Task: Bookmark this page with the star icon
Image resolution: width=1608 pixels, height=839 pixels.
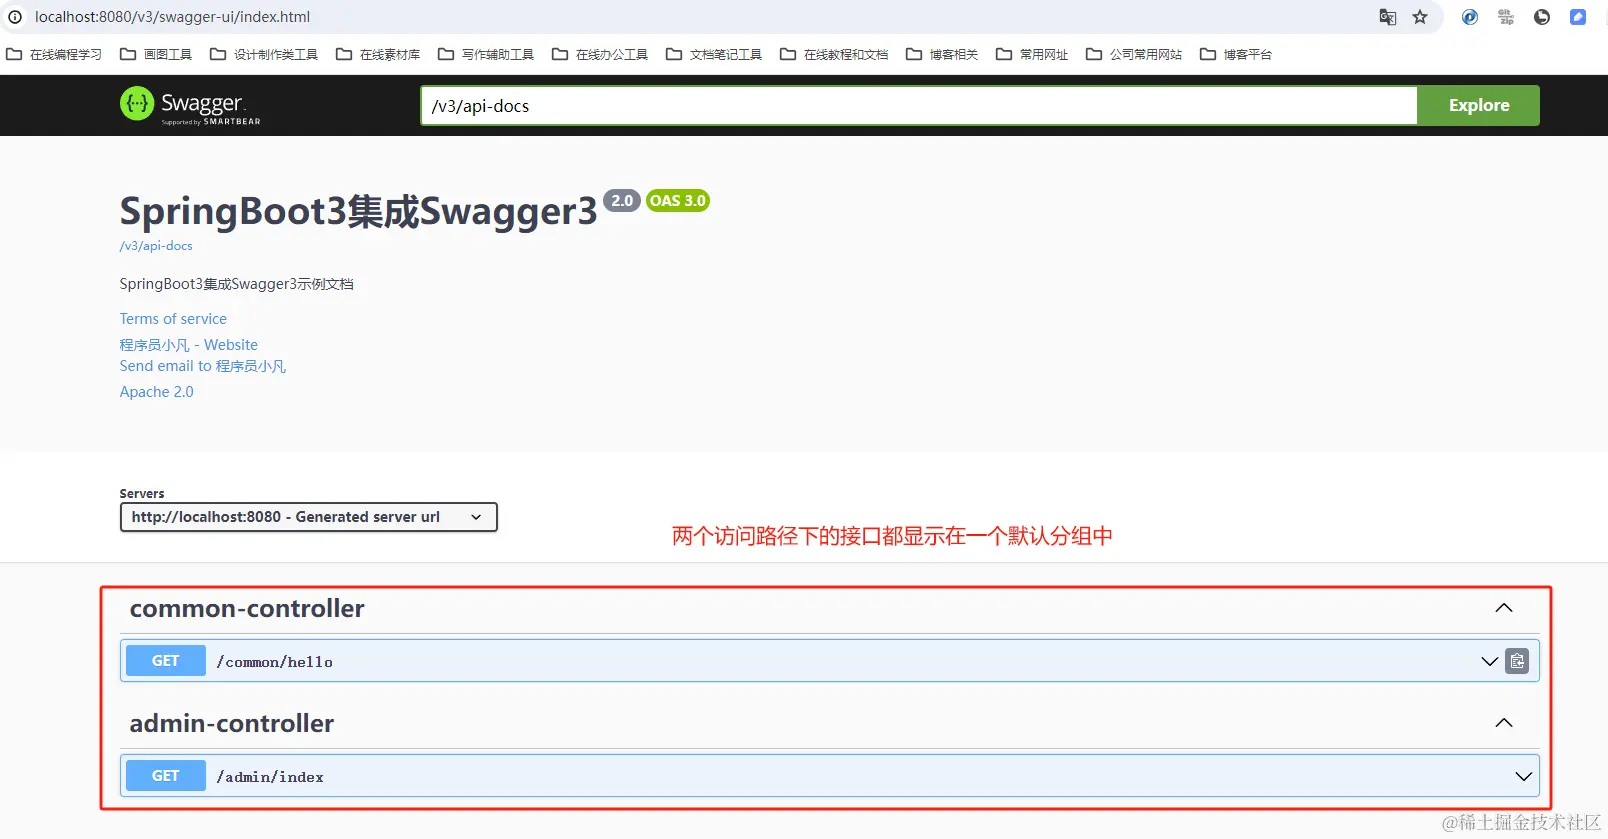Action: (x=1420, y=17)
